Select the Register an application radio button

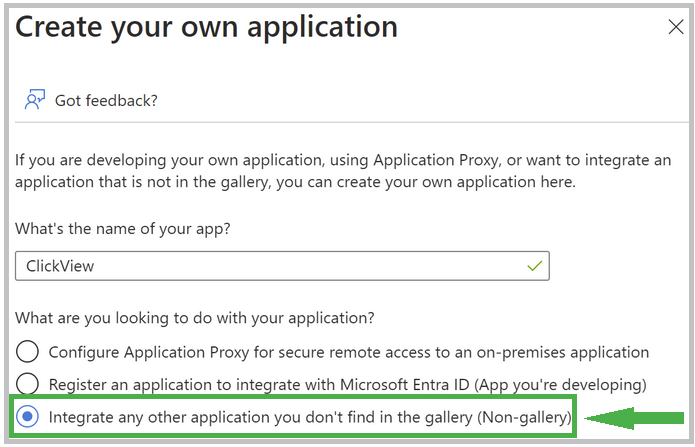point(27,384)
